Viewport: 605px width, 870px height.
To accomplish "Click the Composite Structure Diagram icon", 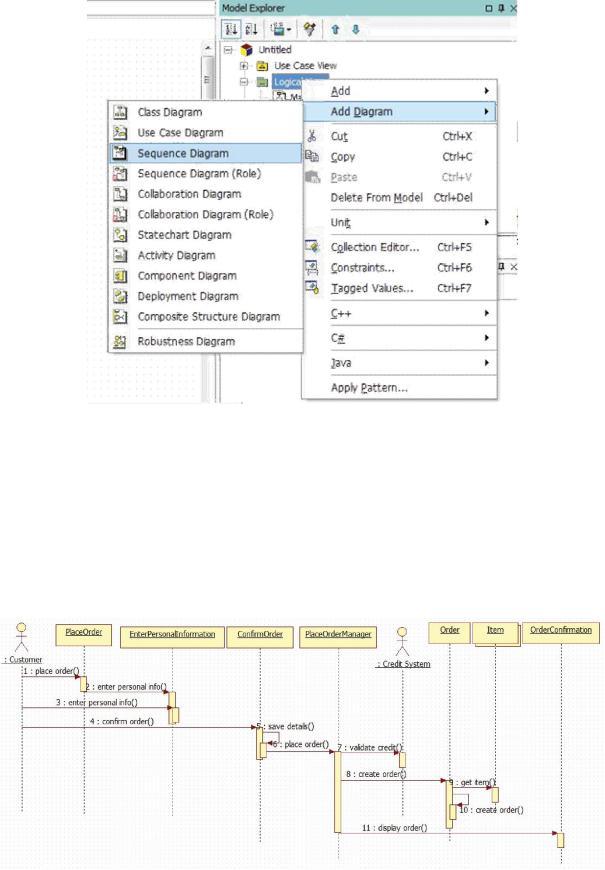I will (x=120, y=317).
